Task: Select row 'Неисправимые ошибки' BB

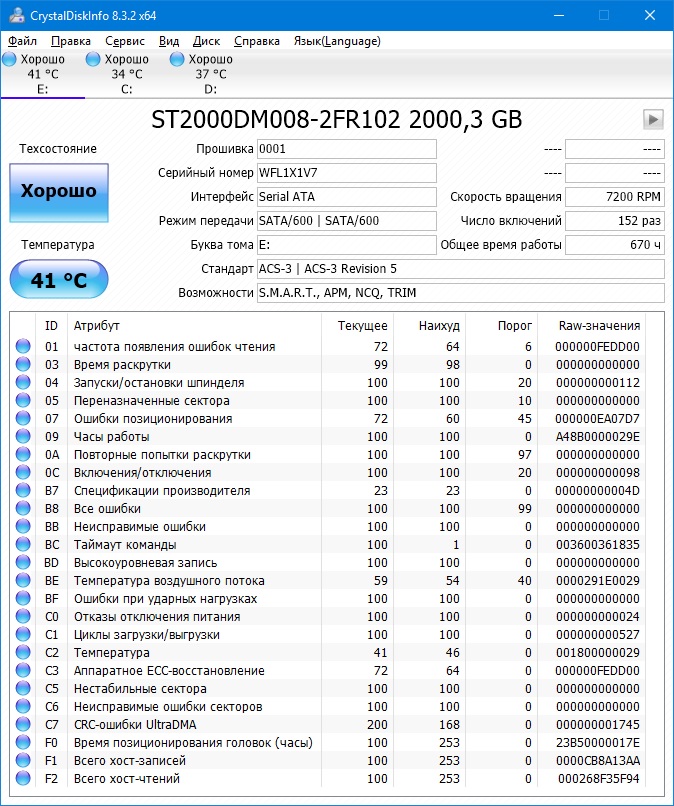Action: [x=329, y=526]
